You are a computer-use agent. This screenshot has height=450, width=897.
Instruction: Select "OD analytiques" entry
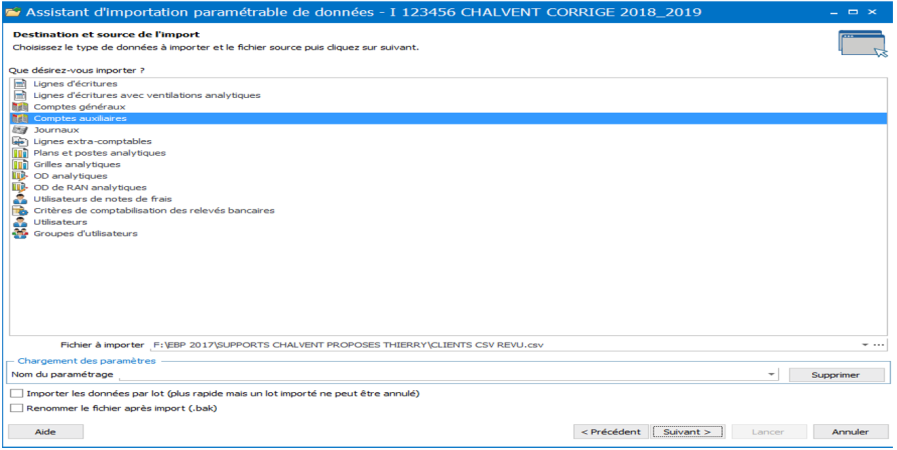coord(70,176)
